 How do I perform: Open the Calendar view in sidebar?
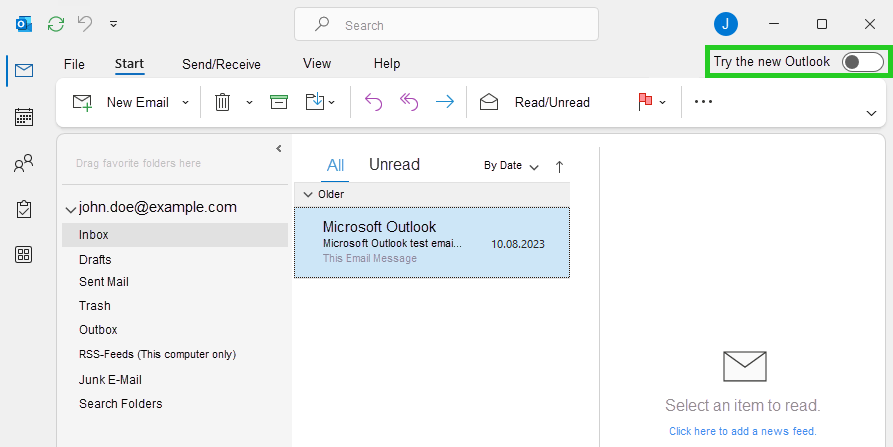point(24,117)
